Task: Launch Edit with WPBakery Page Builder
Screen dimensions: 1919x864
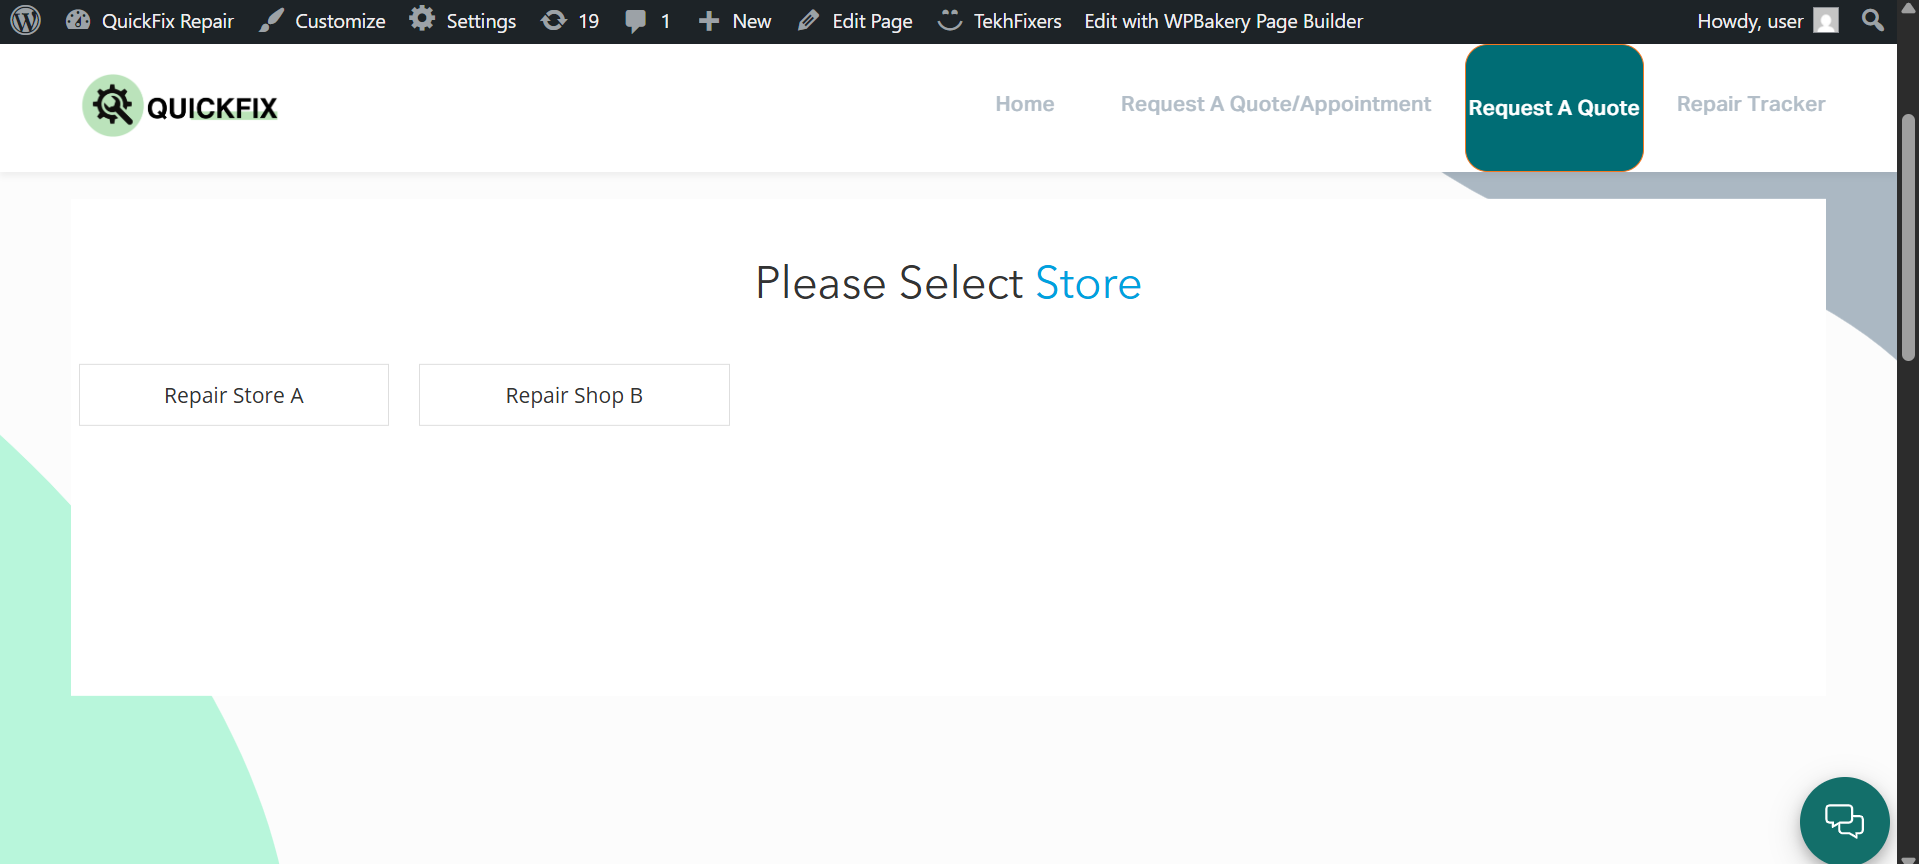Action: [1223, 21]
